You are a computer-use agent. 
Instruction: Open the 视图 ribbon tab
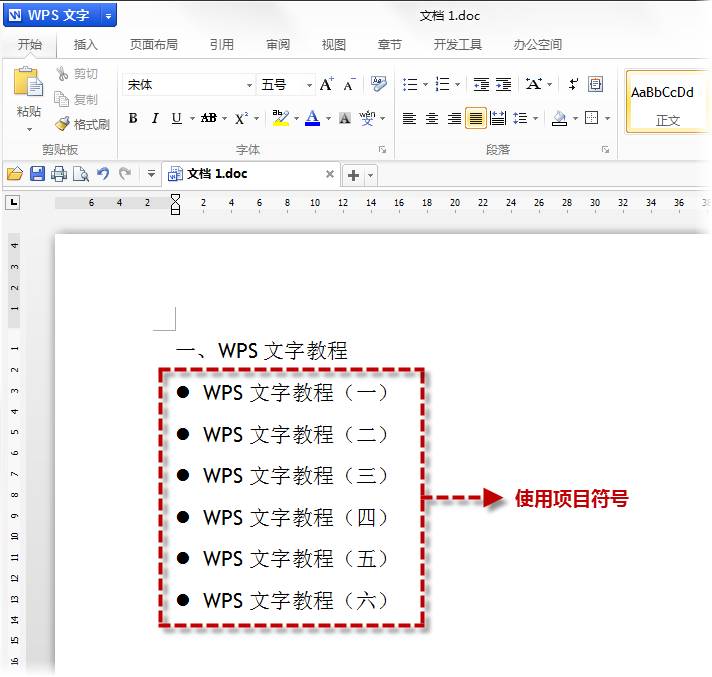click(334, 44)
